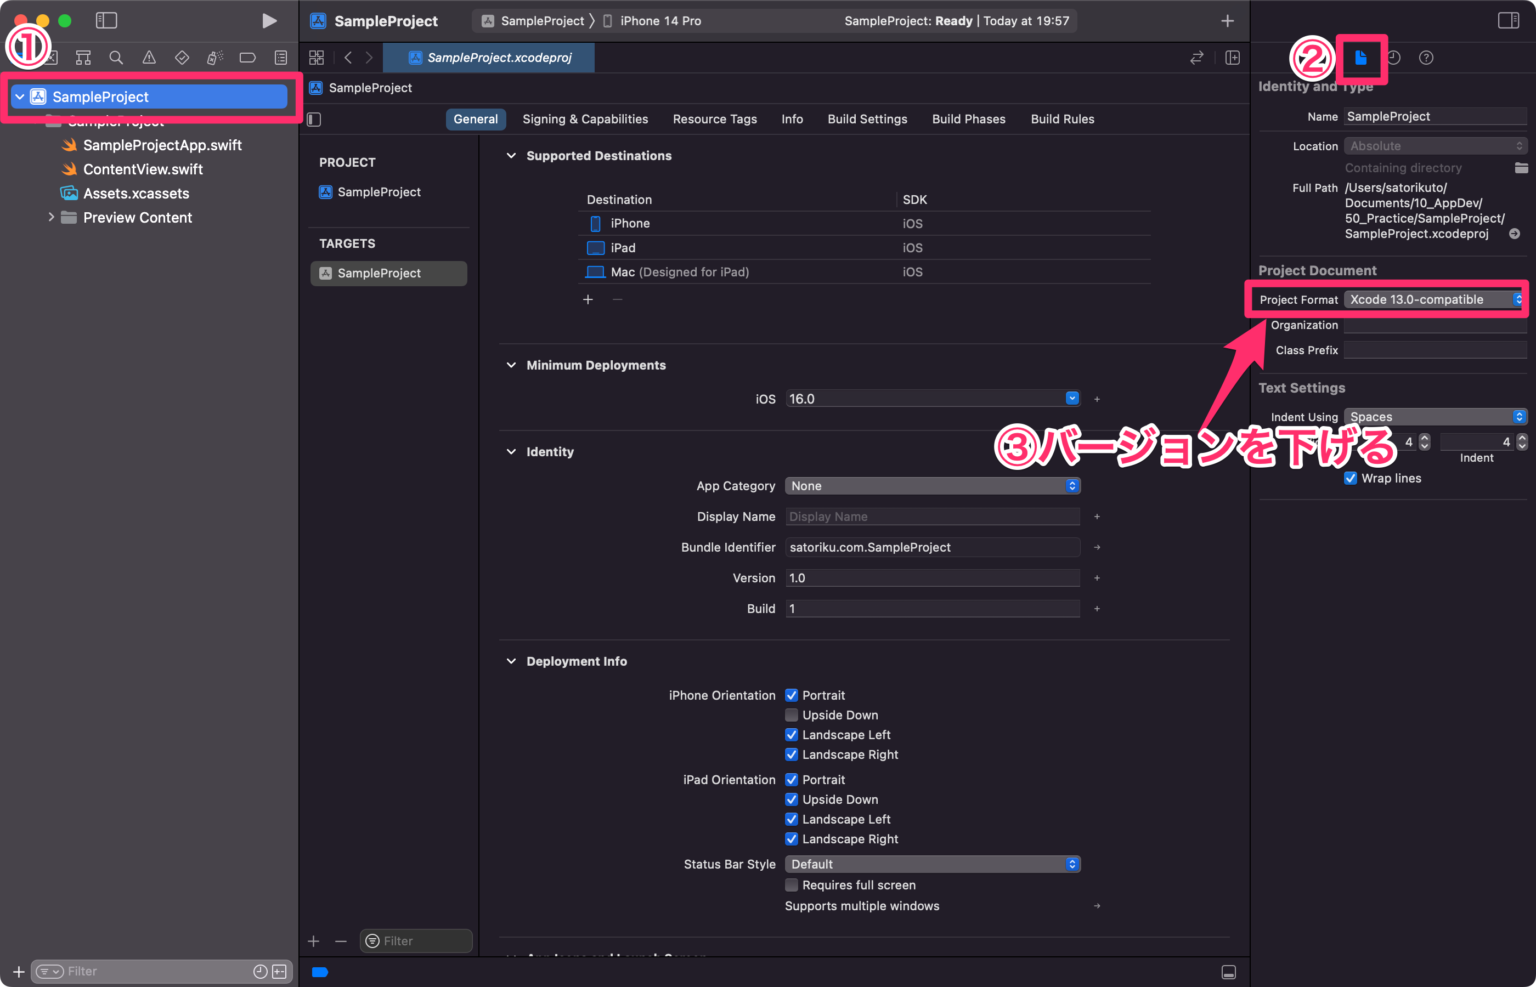Collapse the Supported Destinations section
Image resolution: width=1536 pixels, height=987 pixels.
(x=511, y=156)
